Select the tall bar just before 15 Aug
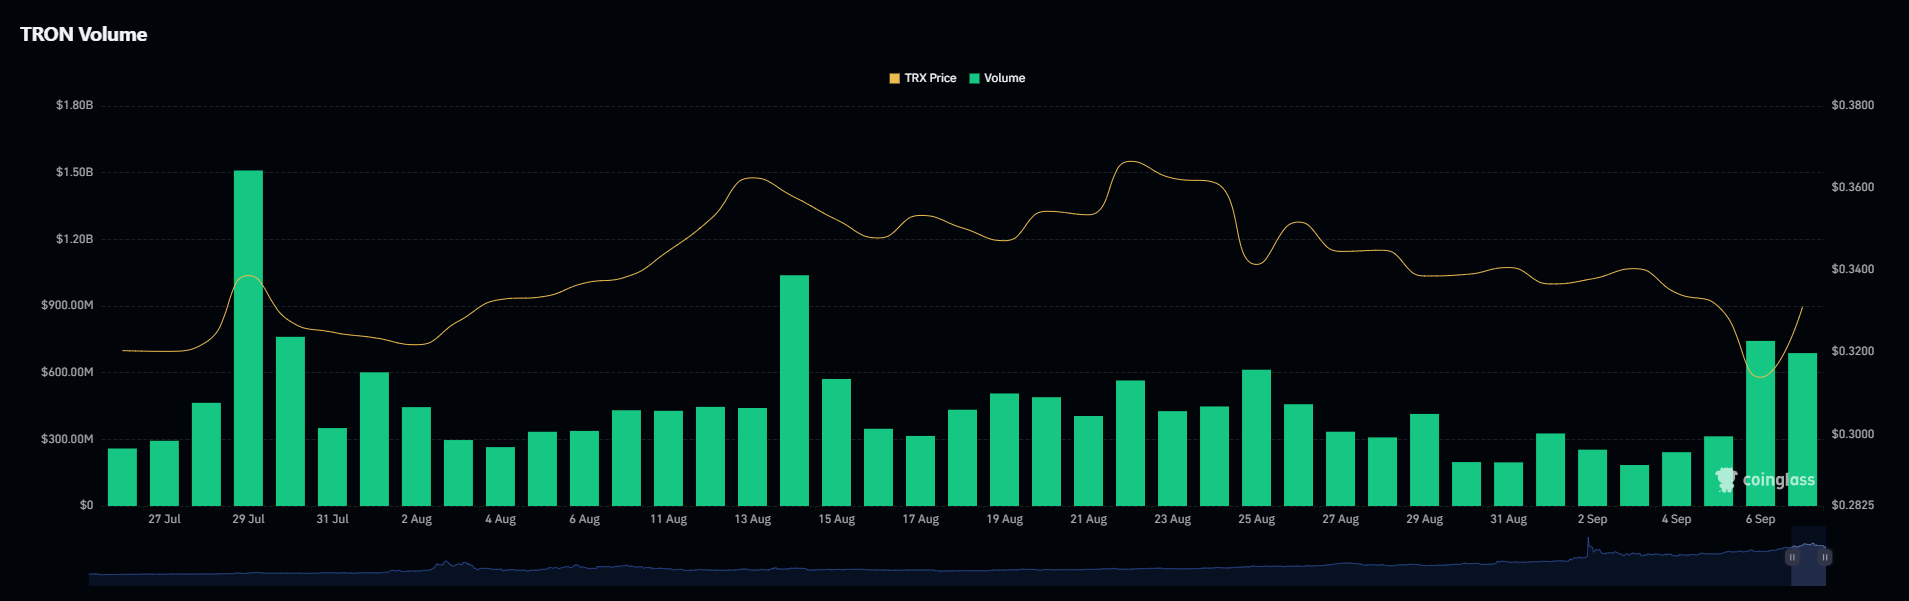The width and height of the screenshot is (1909, 601). 794,390
